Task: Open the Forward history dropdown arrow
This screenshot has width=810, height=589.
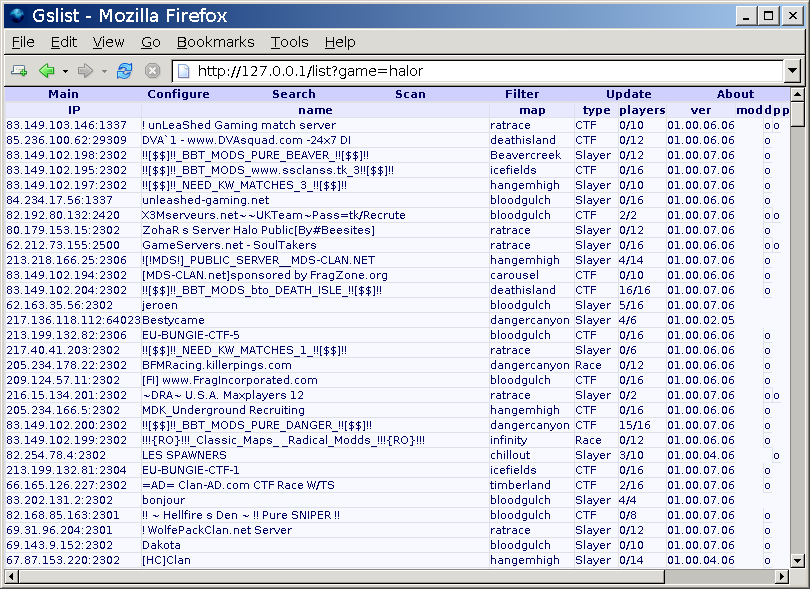Action: coord(104,71)
